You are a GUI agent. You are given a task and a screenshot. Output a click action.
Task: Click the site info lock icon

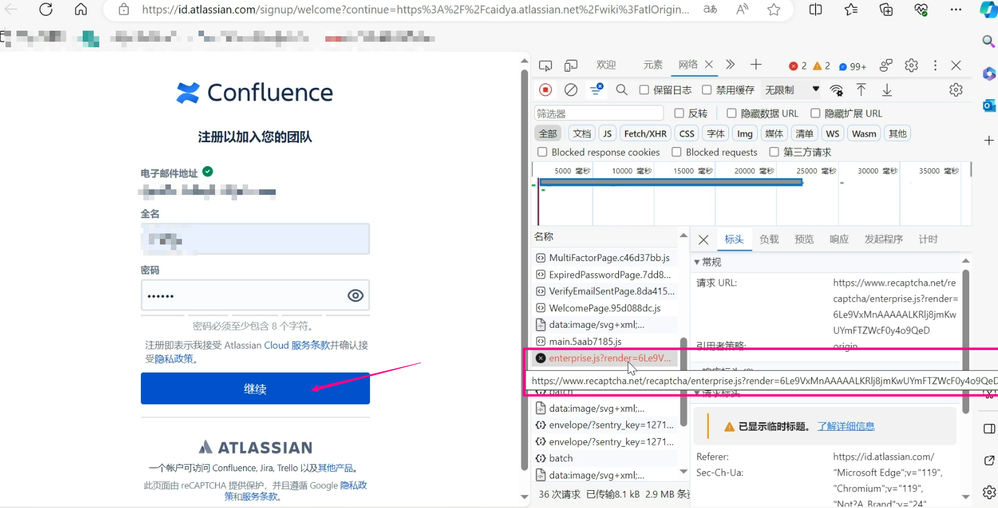pyautogui.click(x=124, y=10)
